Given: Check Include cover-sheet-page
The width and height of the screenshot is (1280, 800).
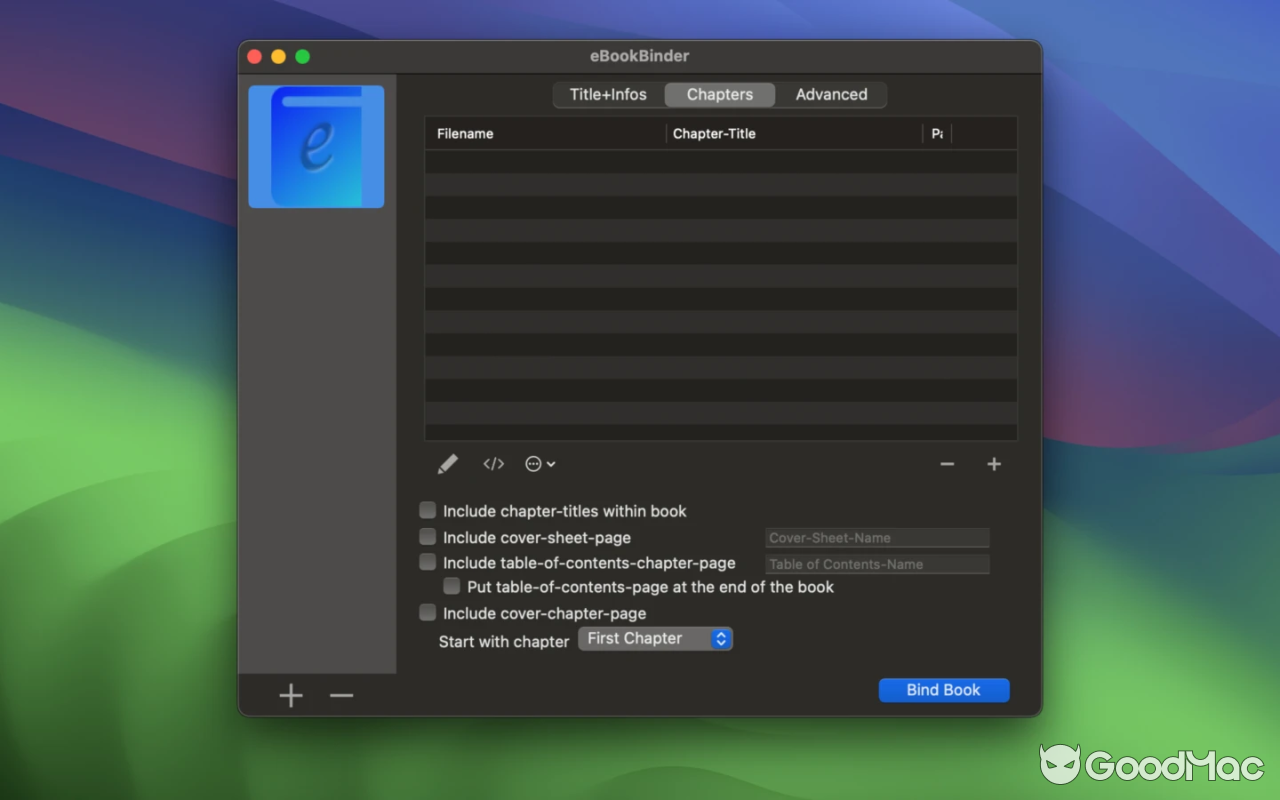Looking at the screenshot, I should (427, 536).
